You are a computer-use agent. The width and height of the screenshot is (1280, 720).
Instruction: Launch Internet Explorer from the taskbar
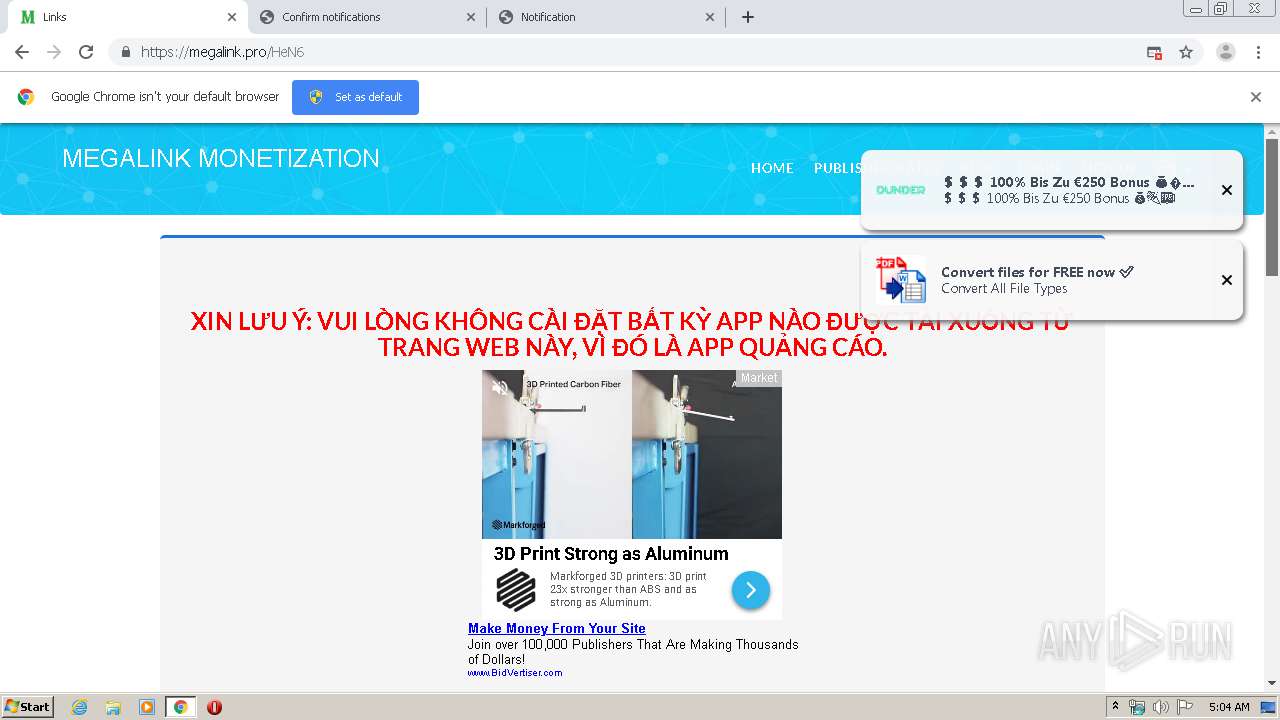pyautogui.click(x=79, y=707)
